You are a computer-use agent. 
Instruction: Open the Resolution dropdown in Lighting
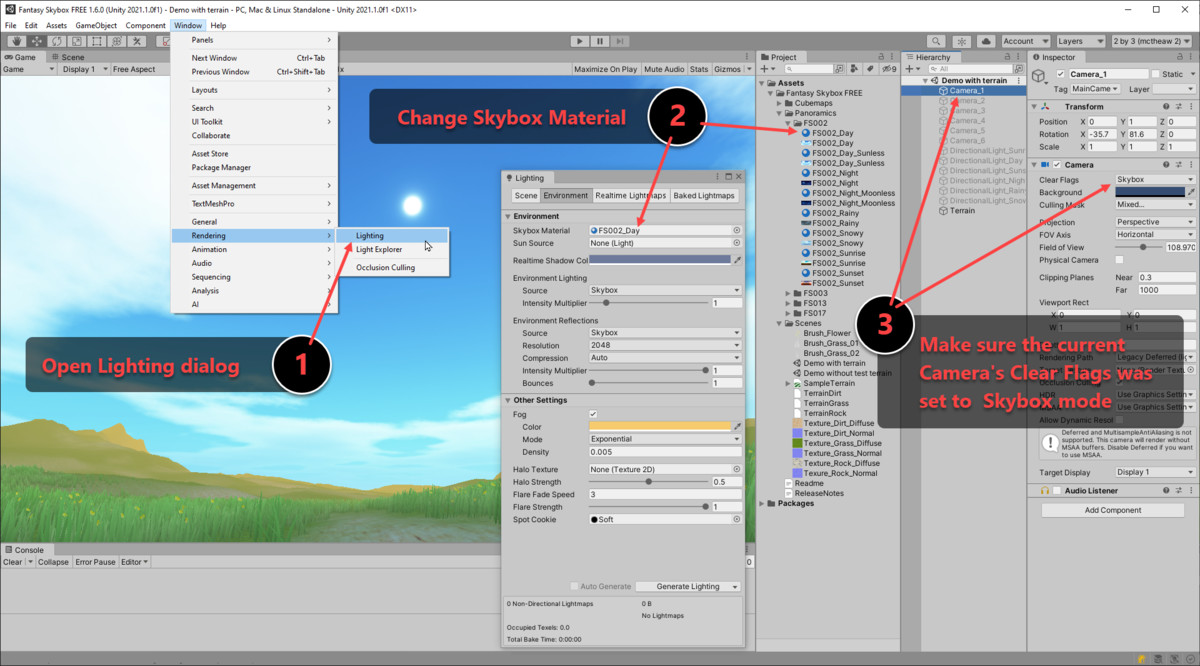(665, 345)
